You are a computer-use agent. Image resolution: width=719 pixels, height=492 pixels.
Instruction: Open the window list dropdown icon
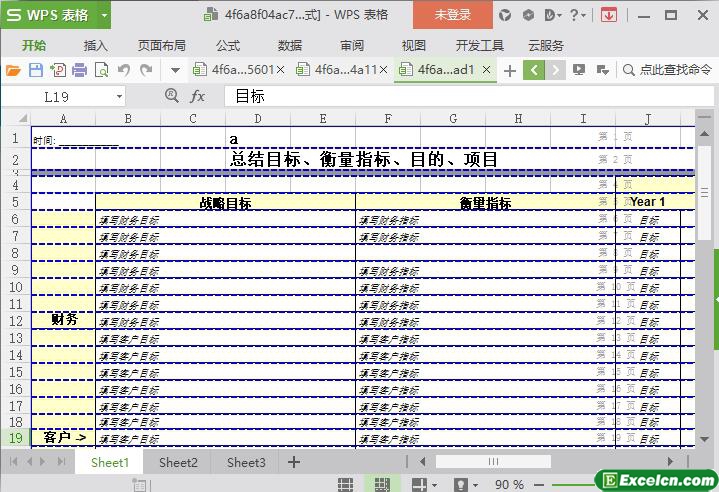point(603,70)
